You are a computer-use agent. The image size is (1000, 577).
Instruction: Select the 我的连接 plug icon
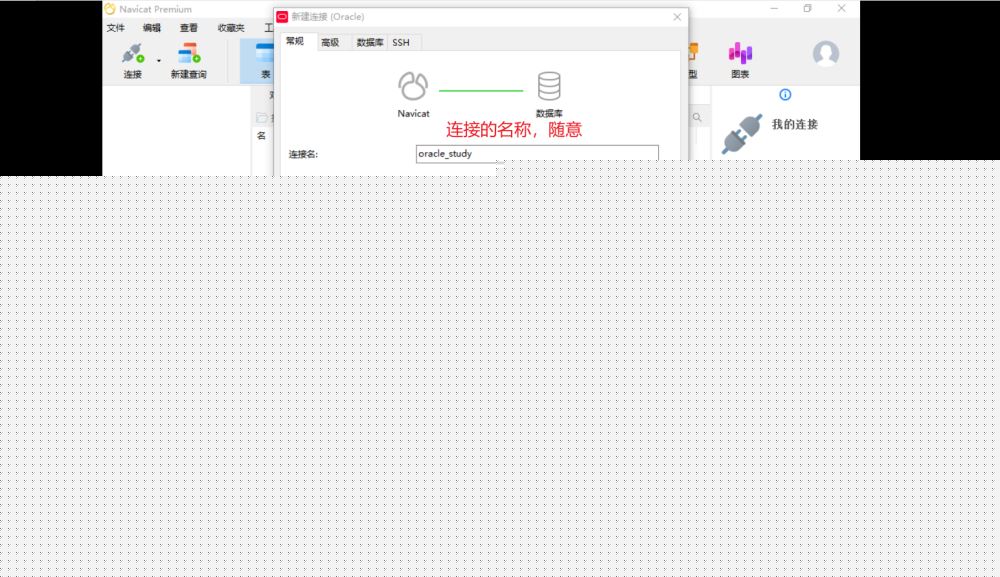(x=742, y=132)
